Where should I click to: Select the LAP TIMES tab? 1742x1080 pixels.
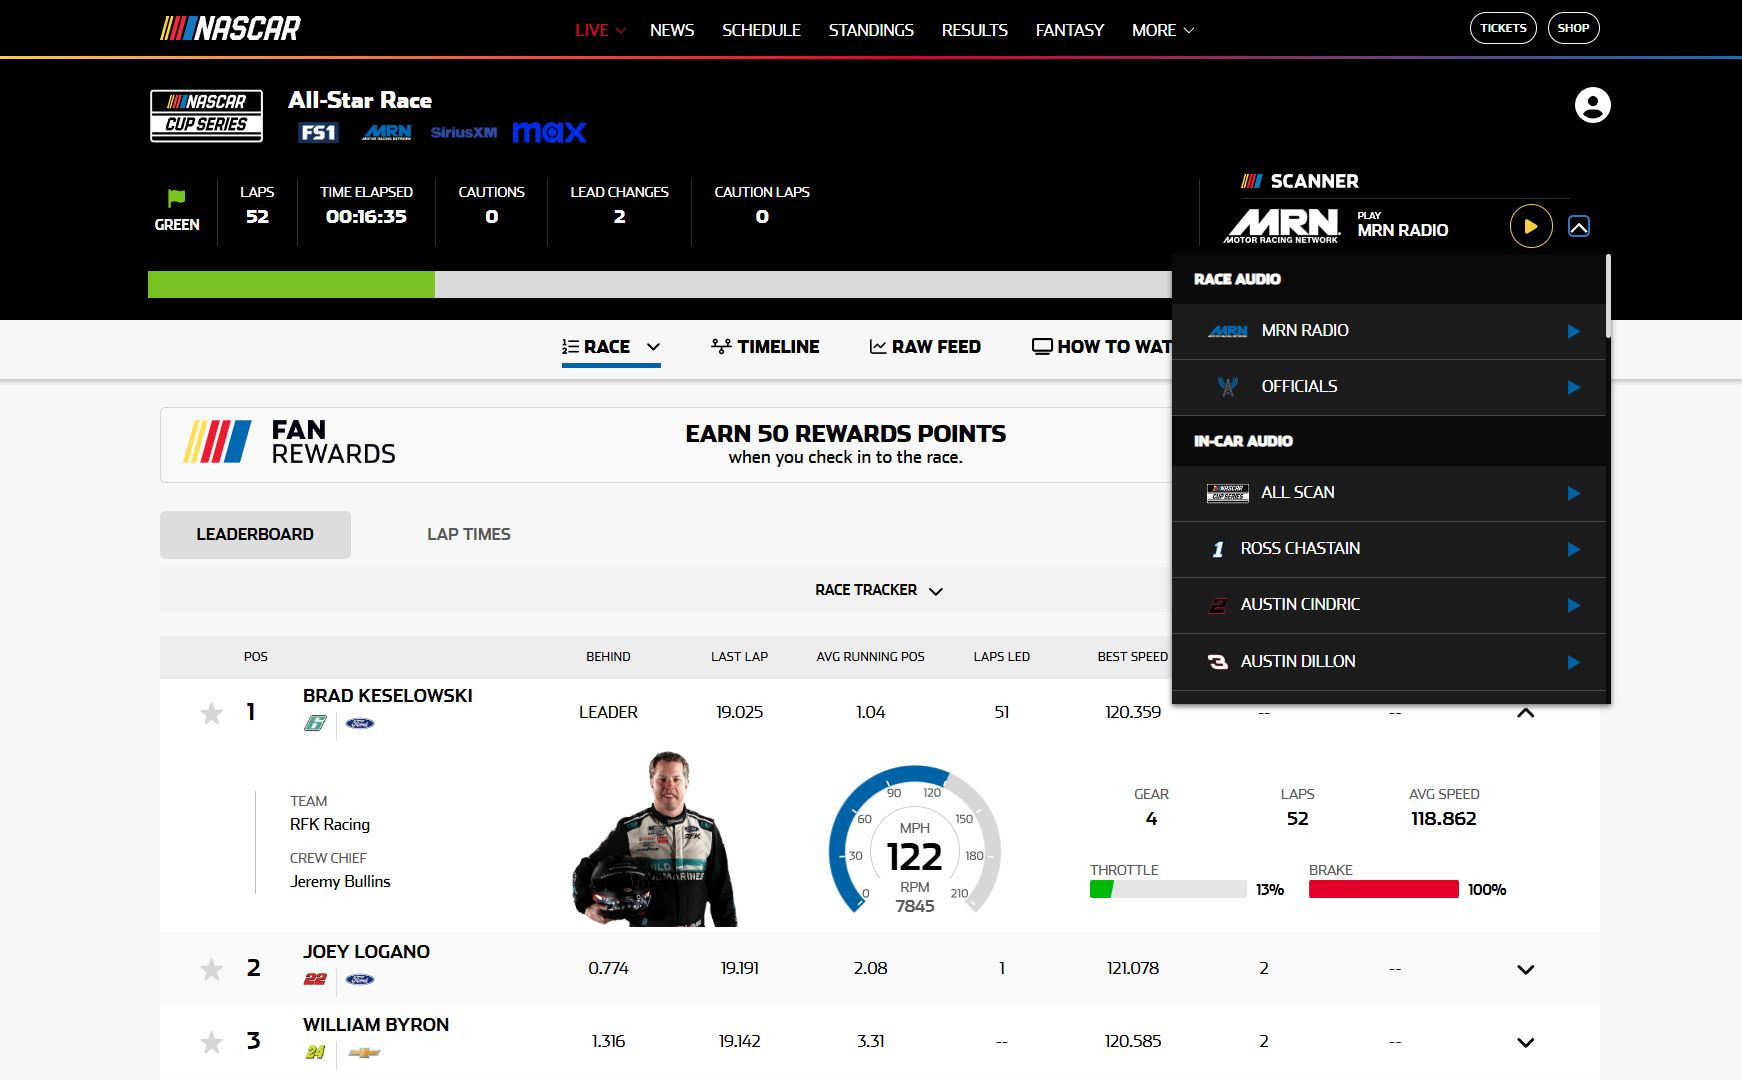point(469,534)
